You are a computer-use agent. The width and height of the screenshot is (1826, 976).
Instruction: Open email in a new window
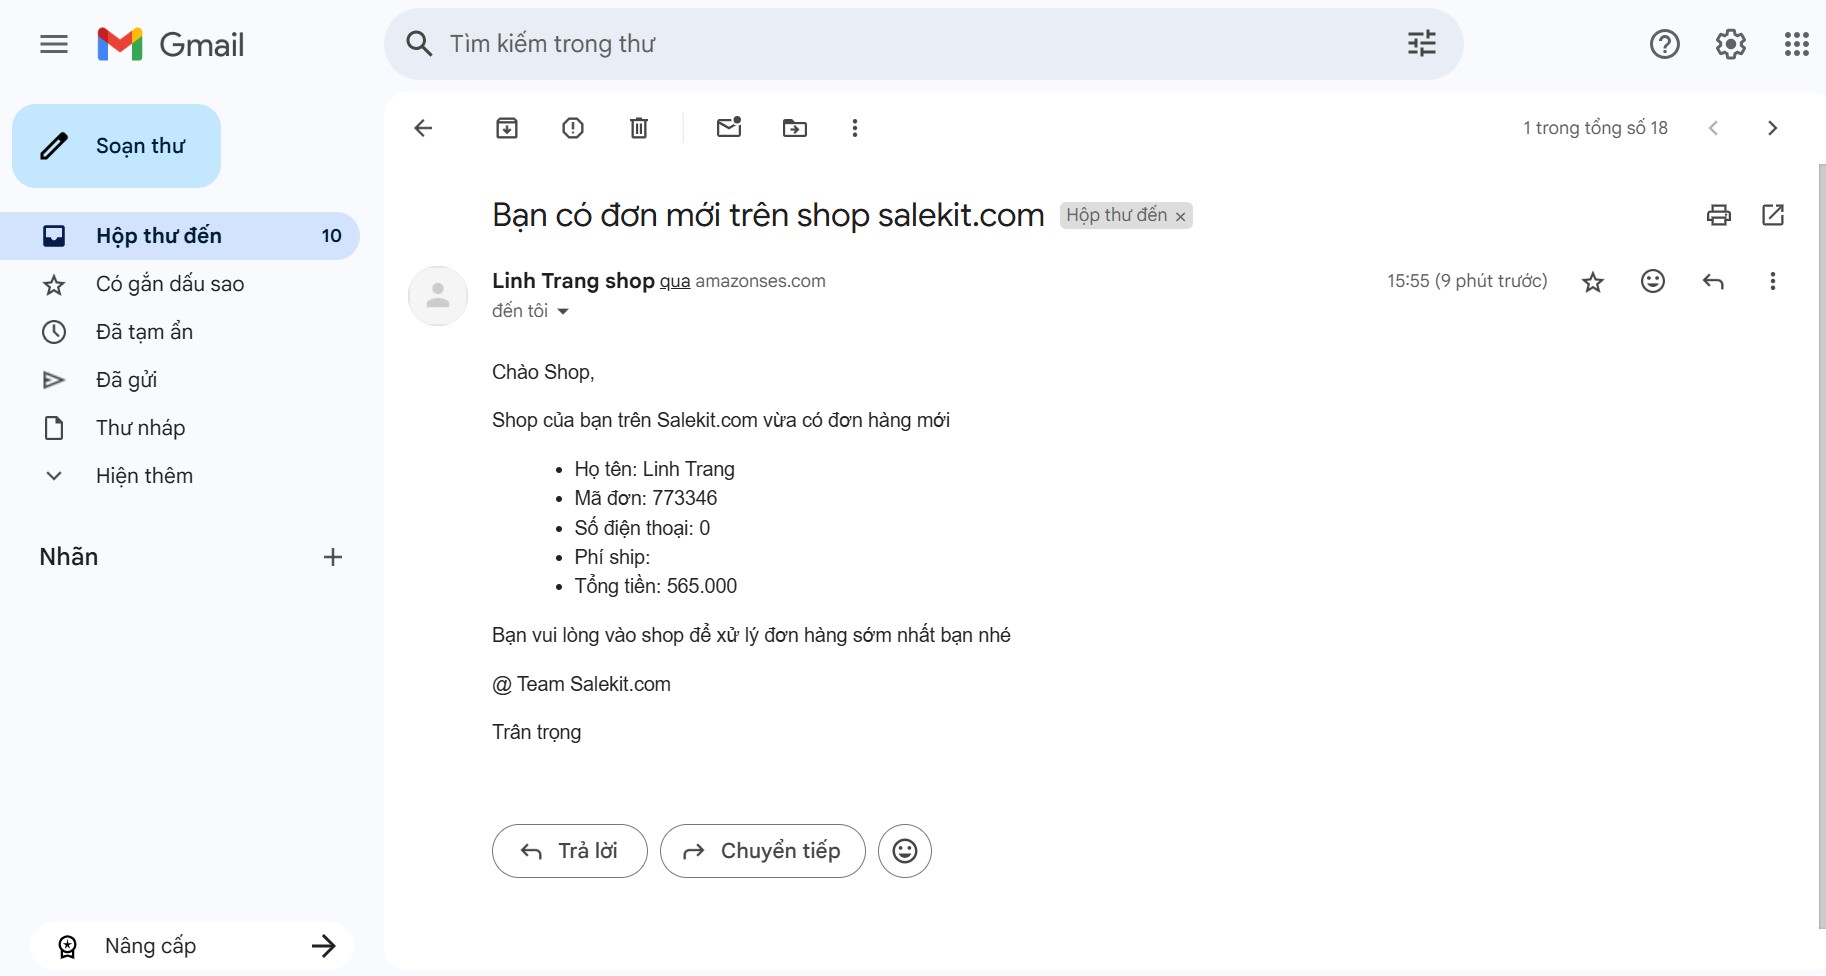coord(1773,215)
